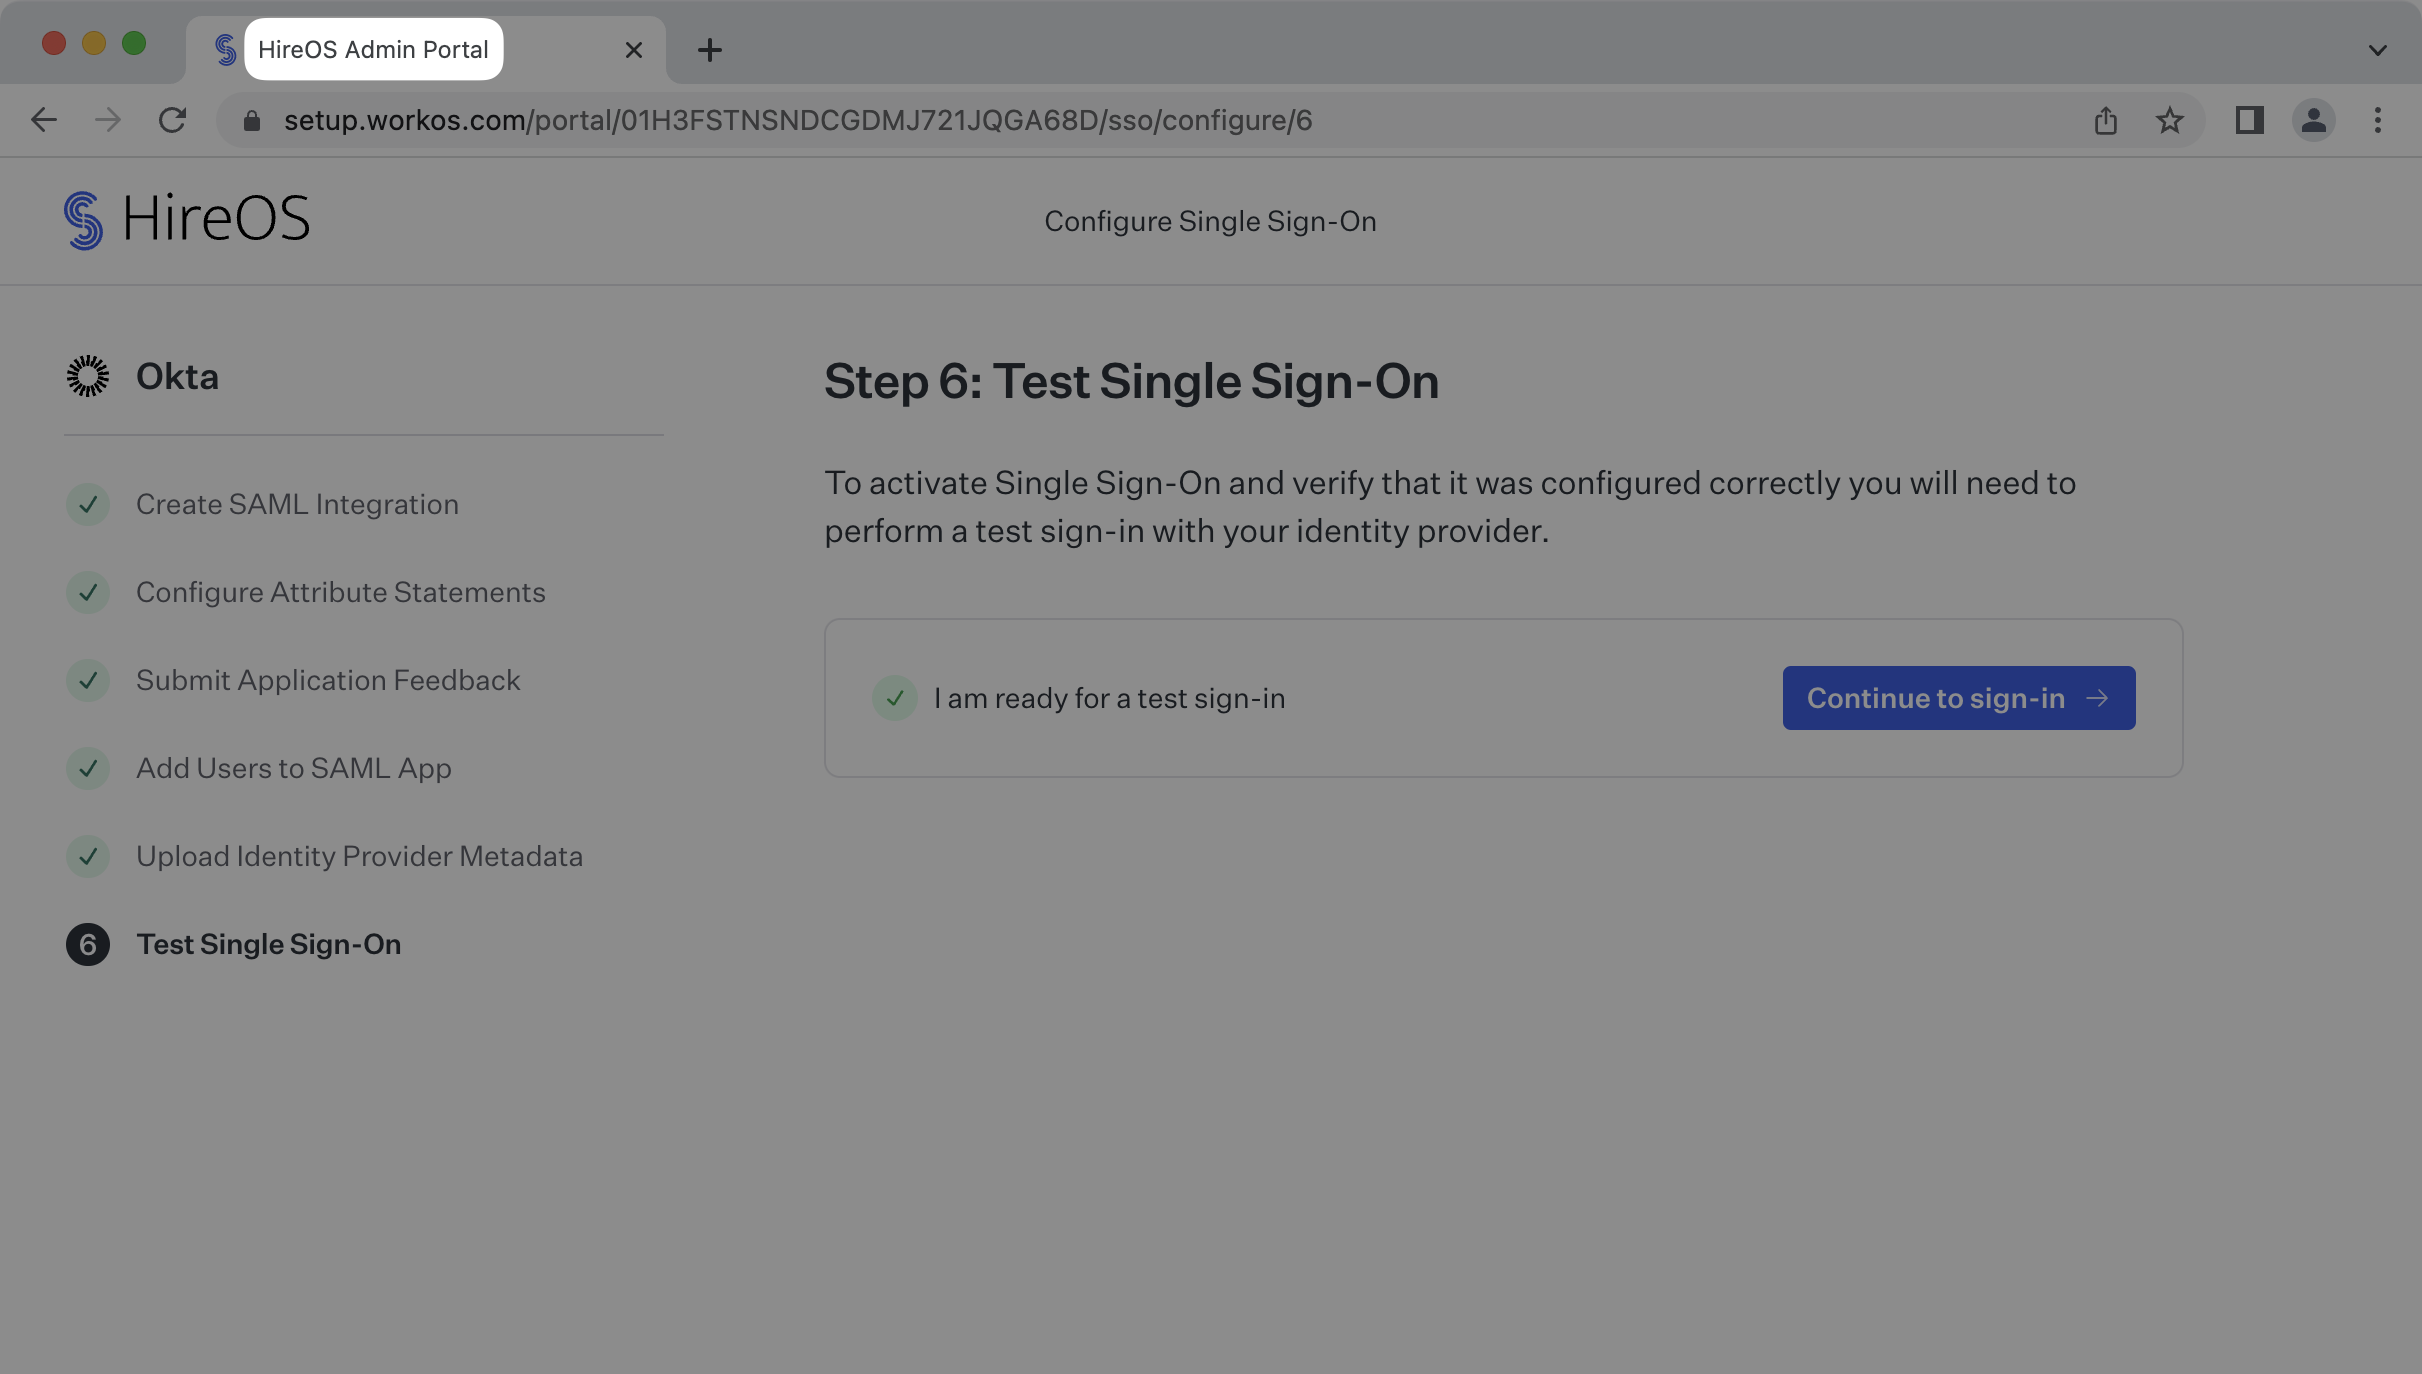Go to Configure Attribute Statements step

coord(340,592)
